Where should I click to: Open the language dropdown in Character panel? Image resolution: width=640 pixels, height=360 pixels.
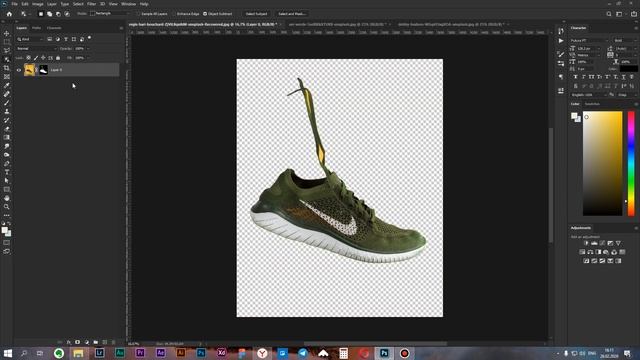point(589,95)
